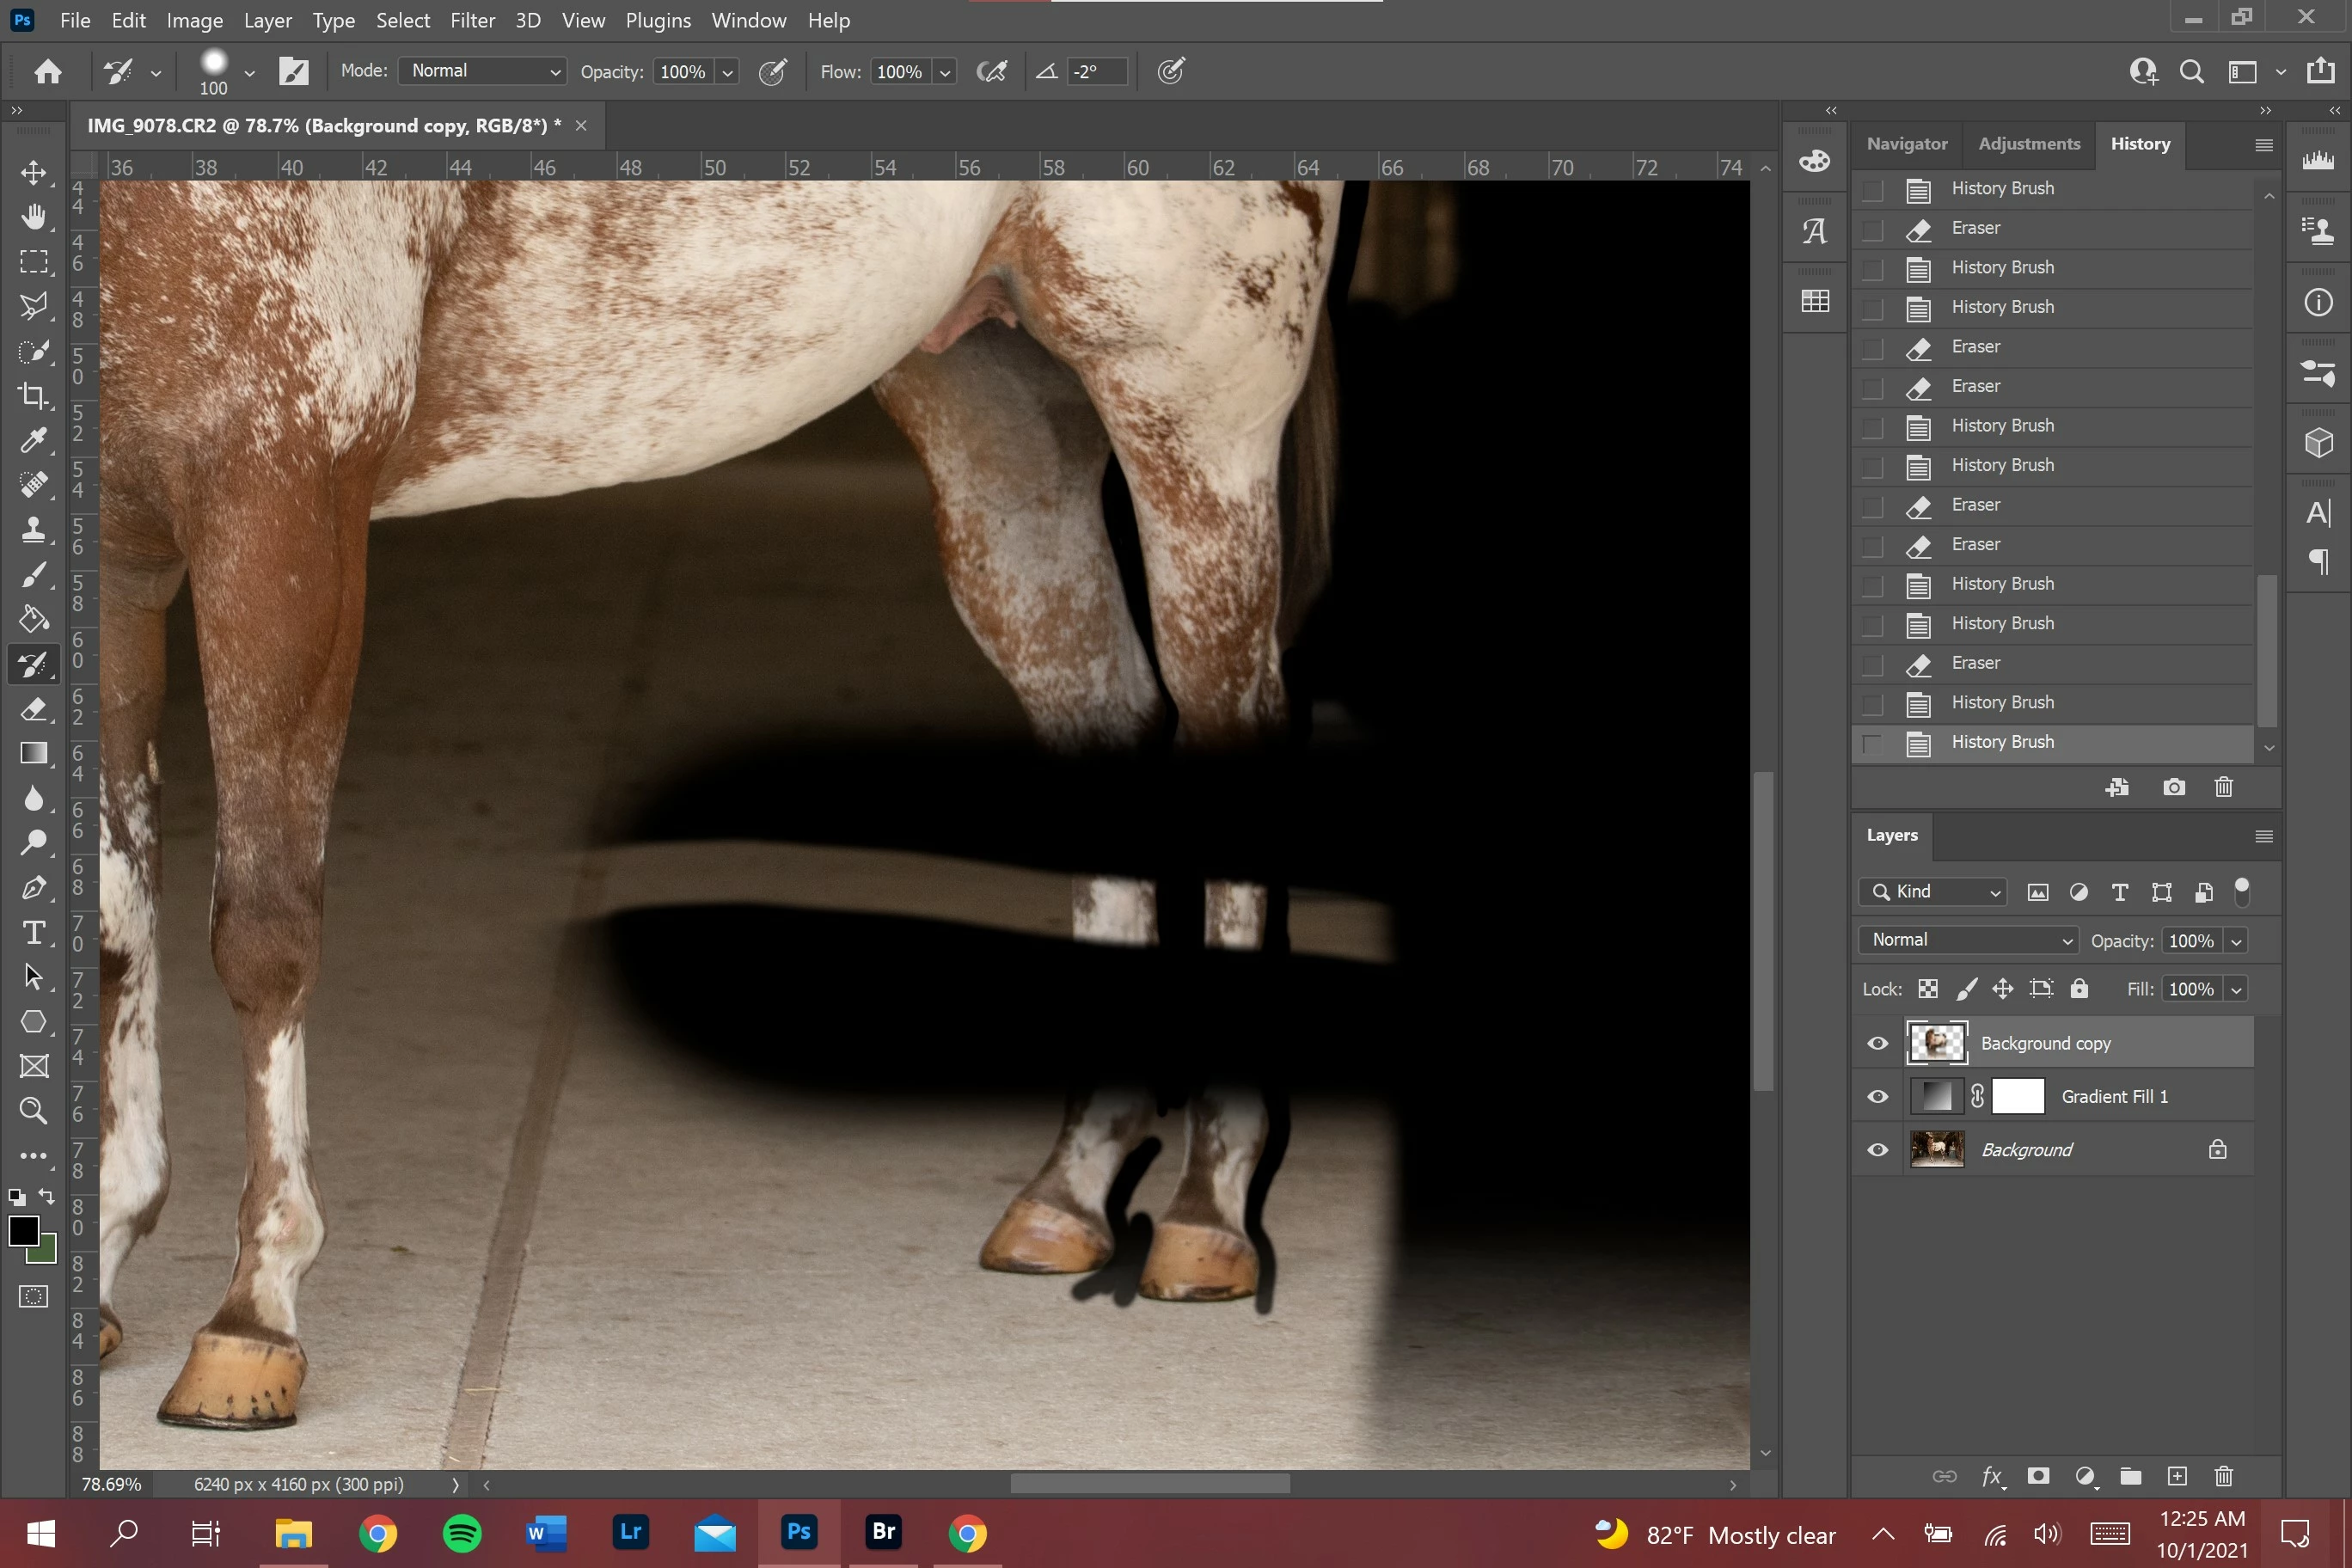Select the Zoom tool
This screenshot has height=1568, width=2352.
[34, 1110]
